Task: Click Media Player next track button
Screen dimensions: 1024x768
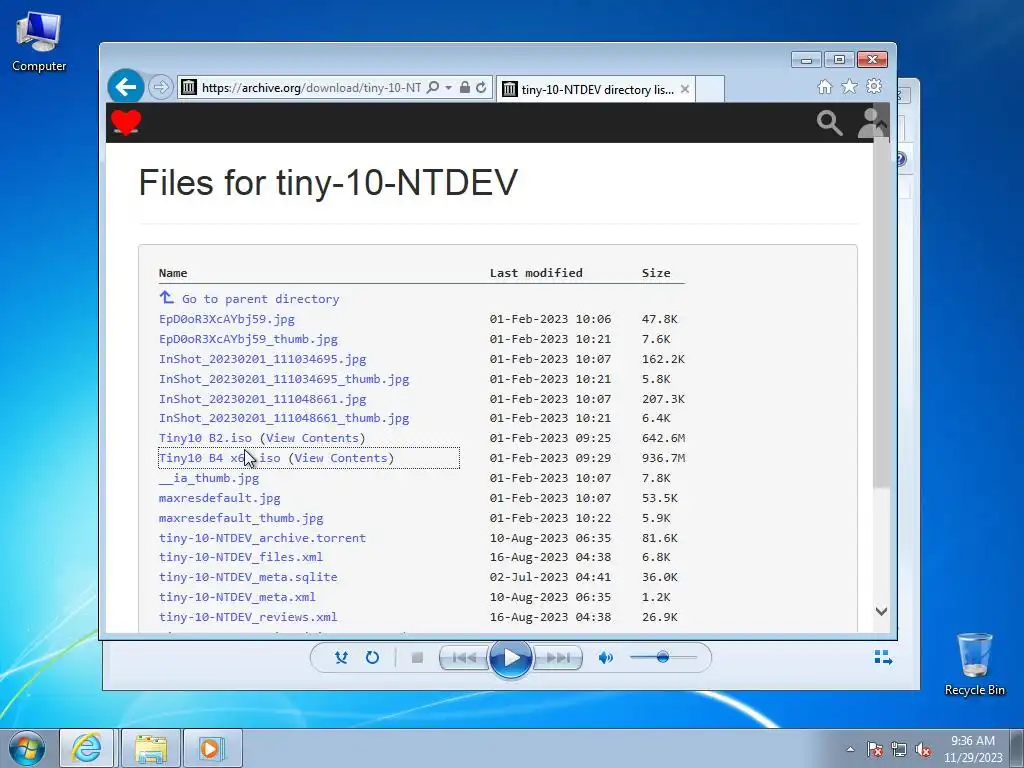Action: [558, 658]
